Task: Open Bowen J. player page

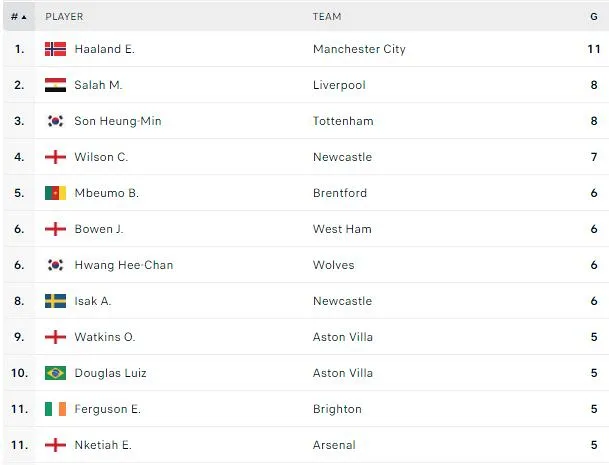Action: pyautogui.click(x=99, y=229)
